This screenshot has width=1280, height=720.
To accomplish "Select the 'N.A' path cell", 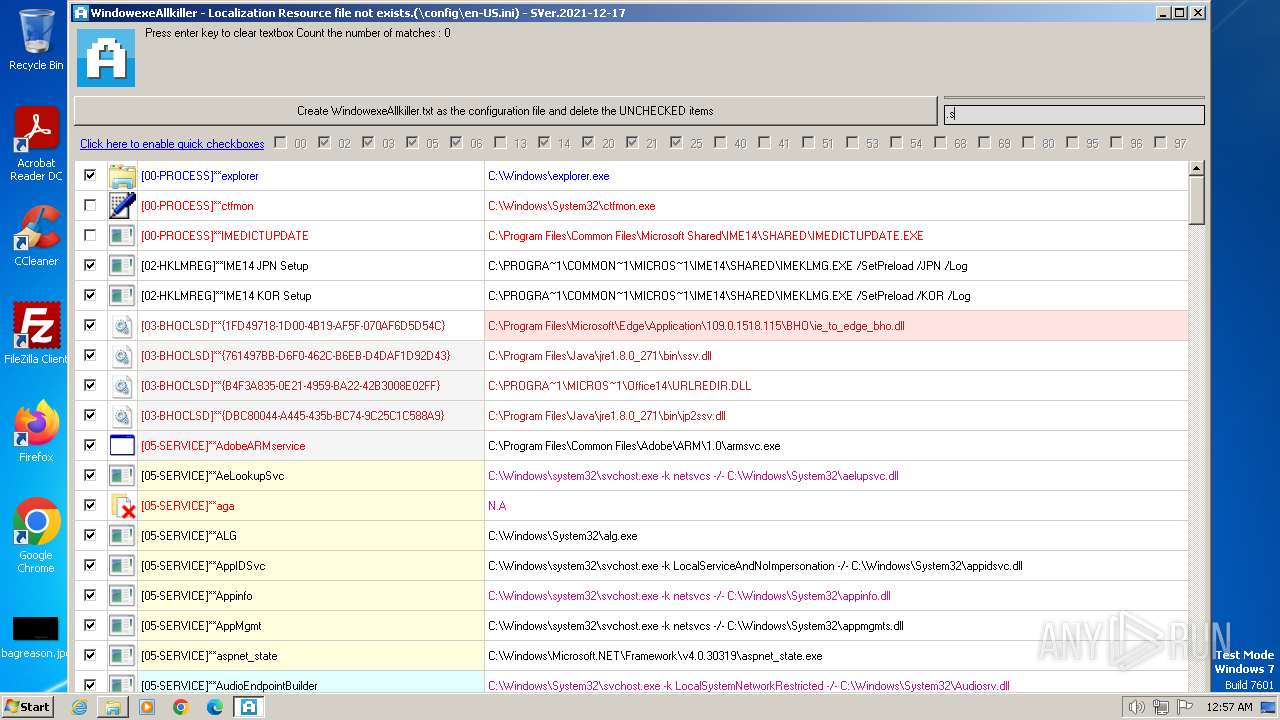I will pyautogui.click(x=836, y=506).
